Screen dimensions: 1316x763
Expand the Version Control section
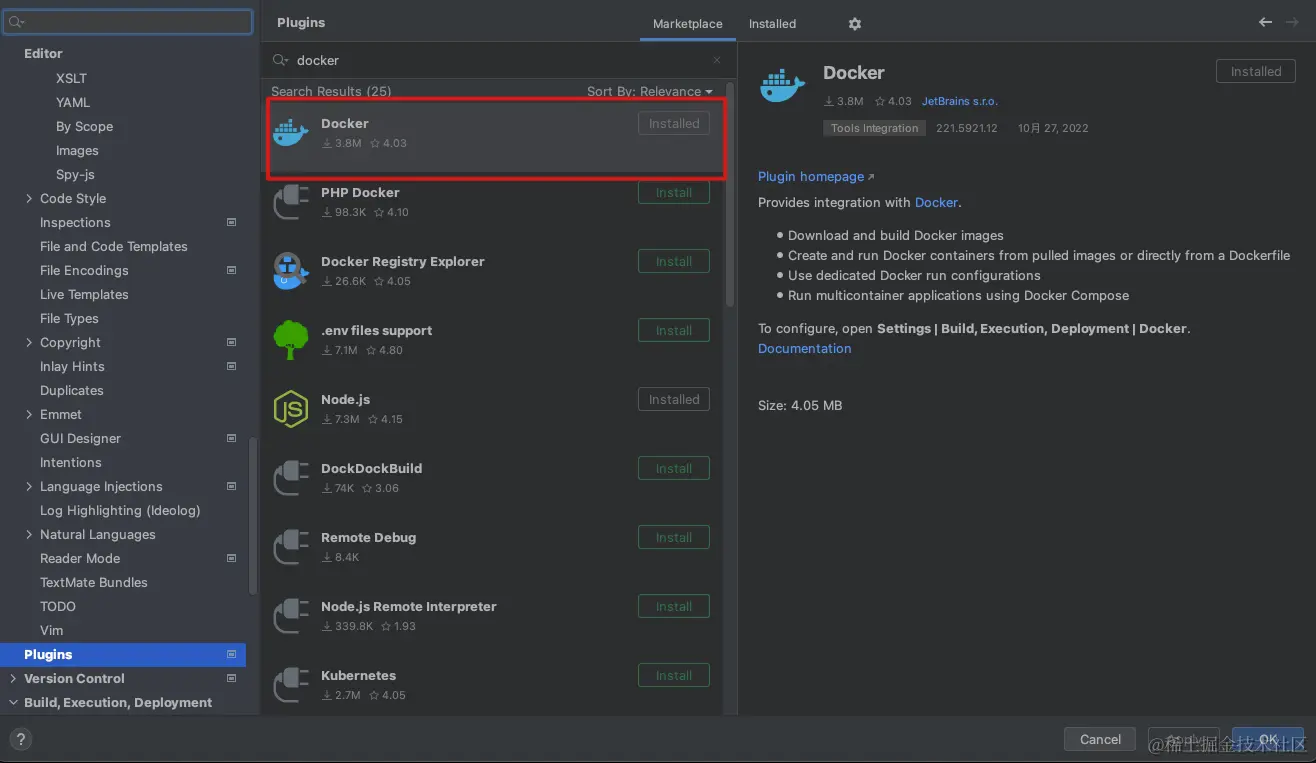coord(13,679)
